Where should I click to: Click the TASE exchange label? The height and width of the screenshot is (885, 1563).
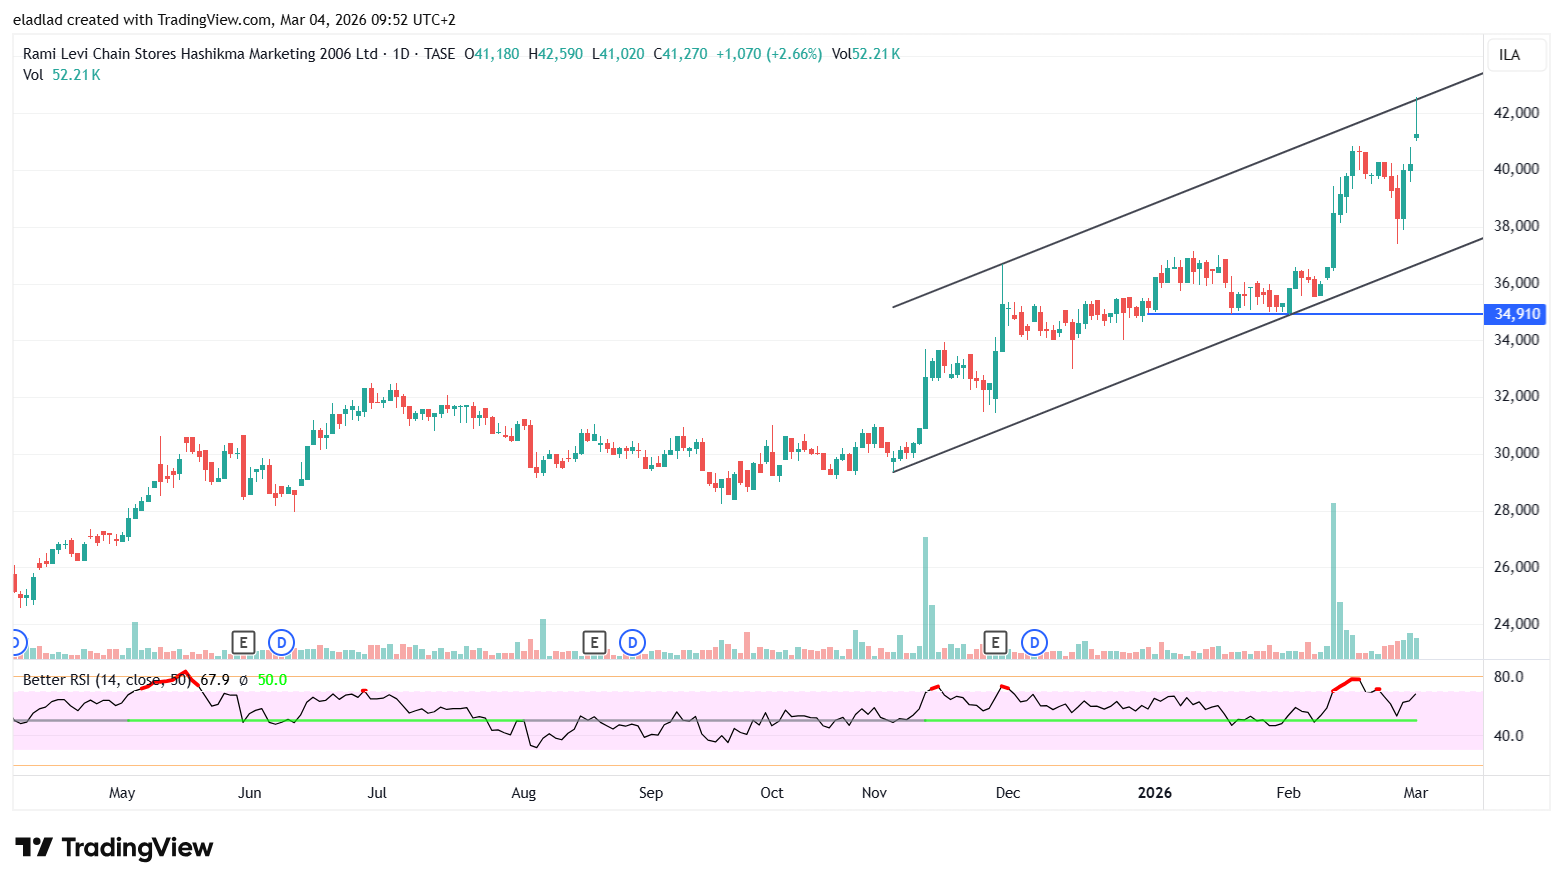439,54
